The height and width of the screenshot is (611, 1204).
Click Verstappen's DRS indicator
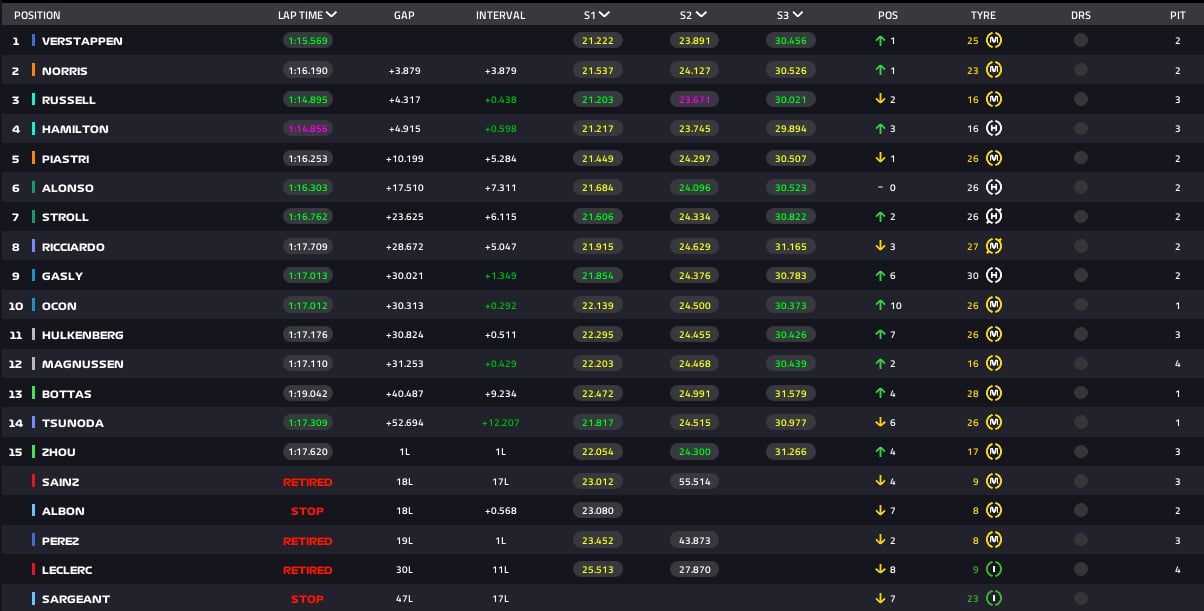(1081, 41)
